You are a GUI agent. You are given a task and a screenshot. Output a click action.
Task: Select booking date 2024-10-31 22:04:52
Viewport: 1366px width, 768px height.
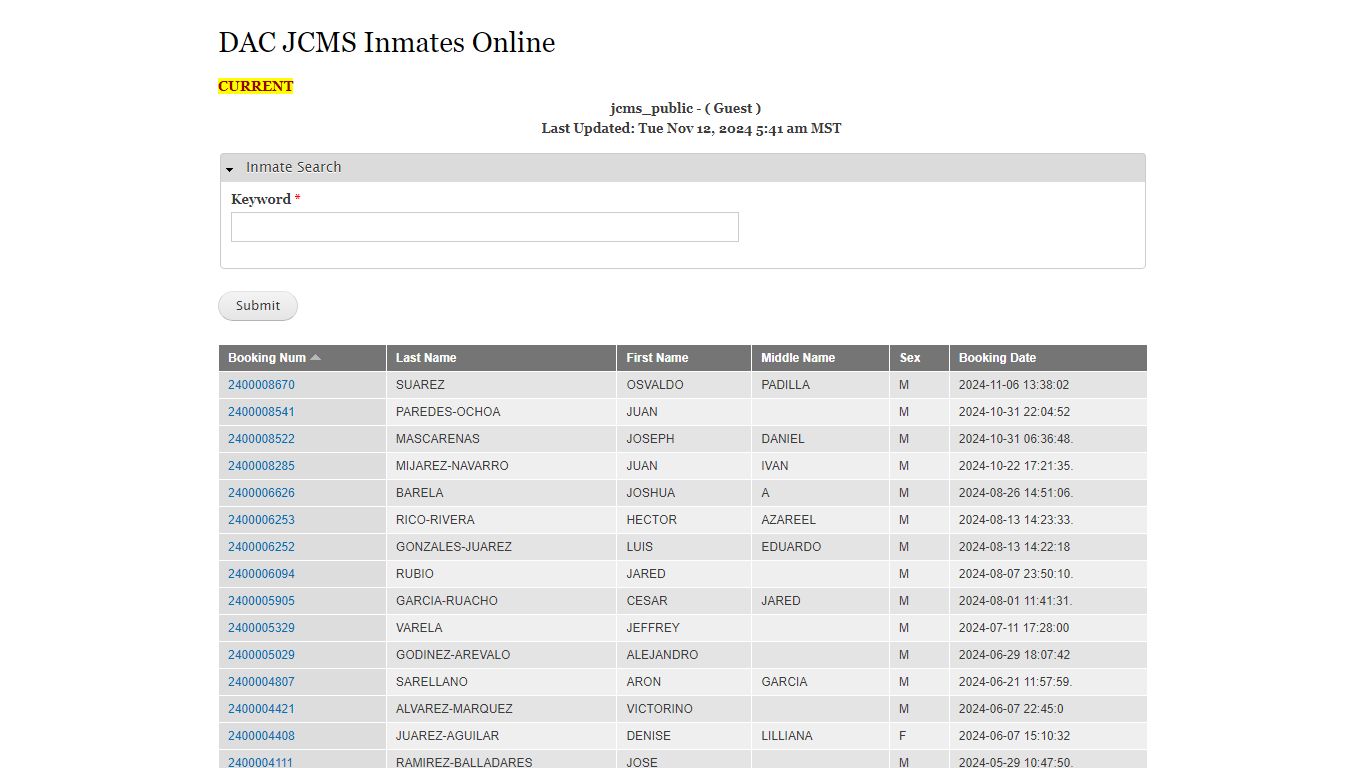(1048, 412)
